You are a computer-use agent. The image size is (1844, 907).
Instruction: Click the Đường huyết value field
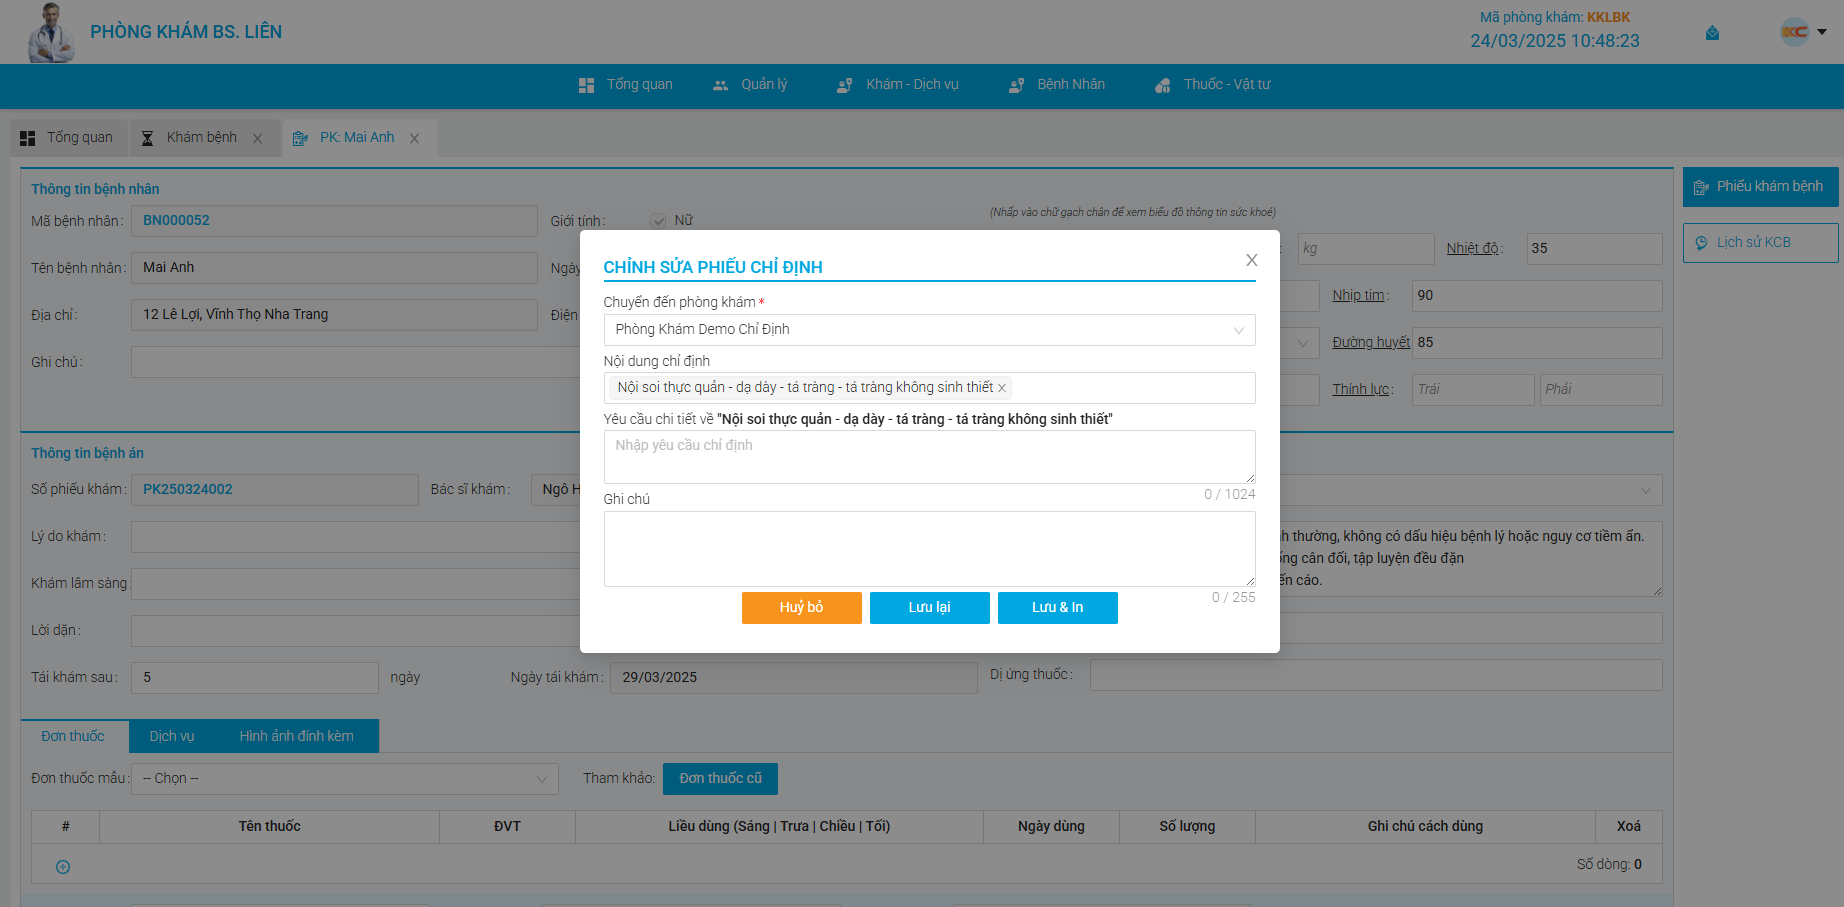click(x=1537, y=343)
